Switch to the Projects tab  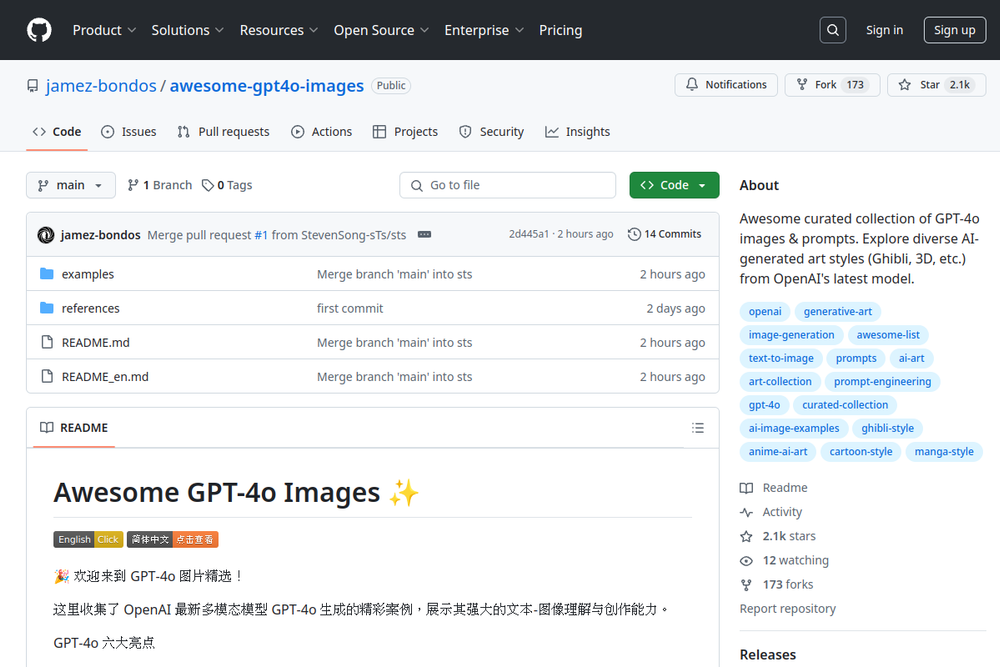coord(406,131)
